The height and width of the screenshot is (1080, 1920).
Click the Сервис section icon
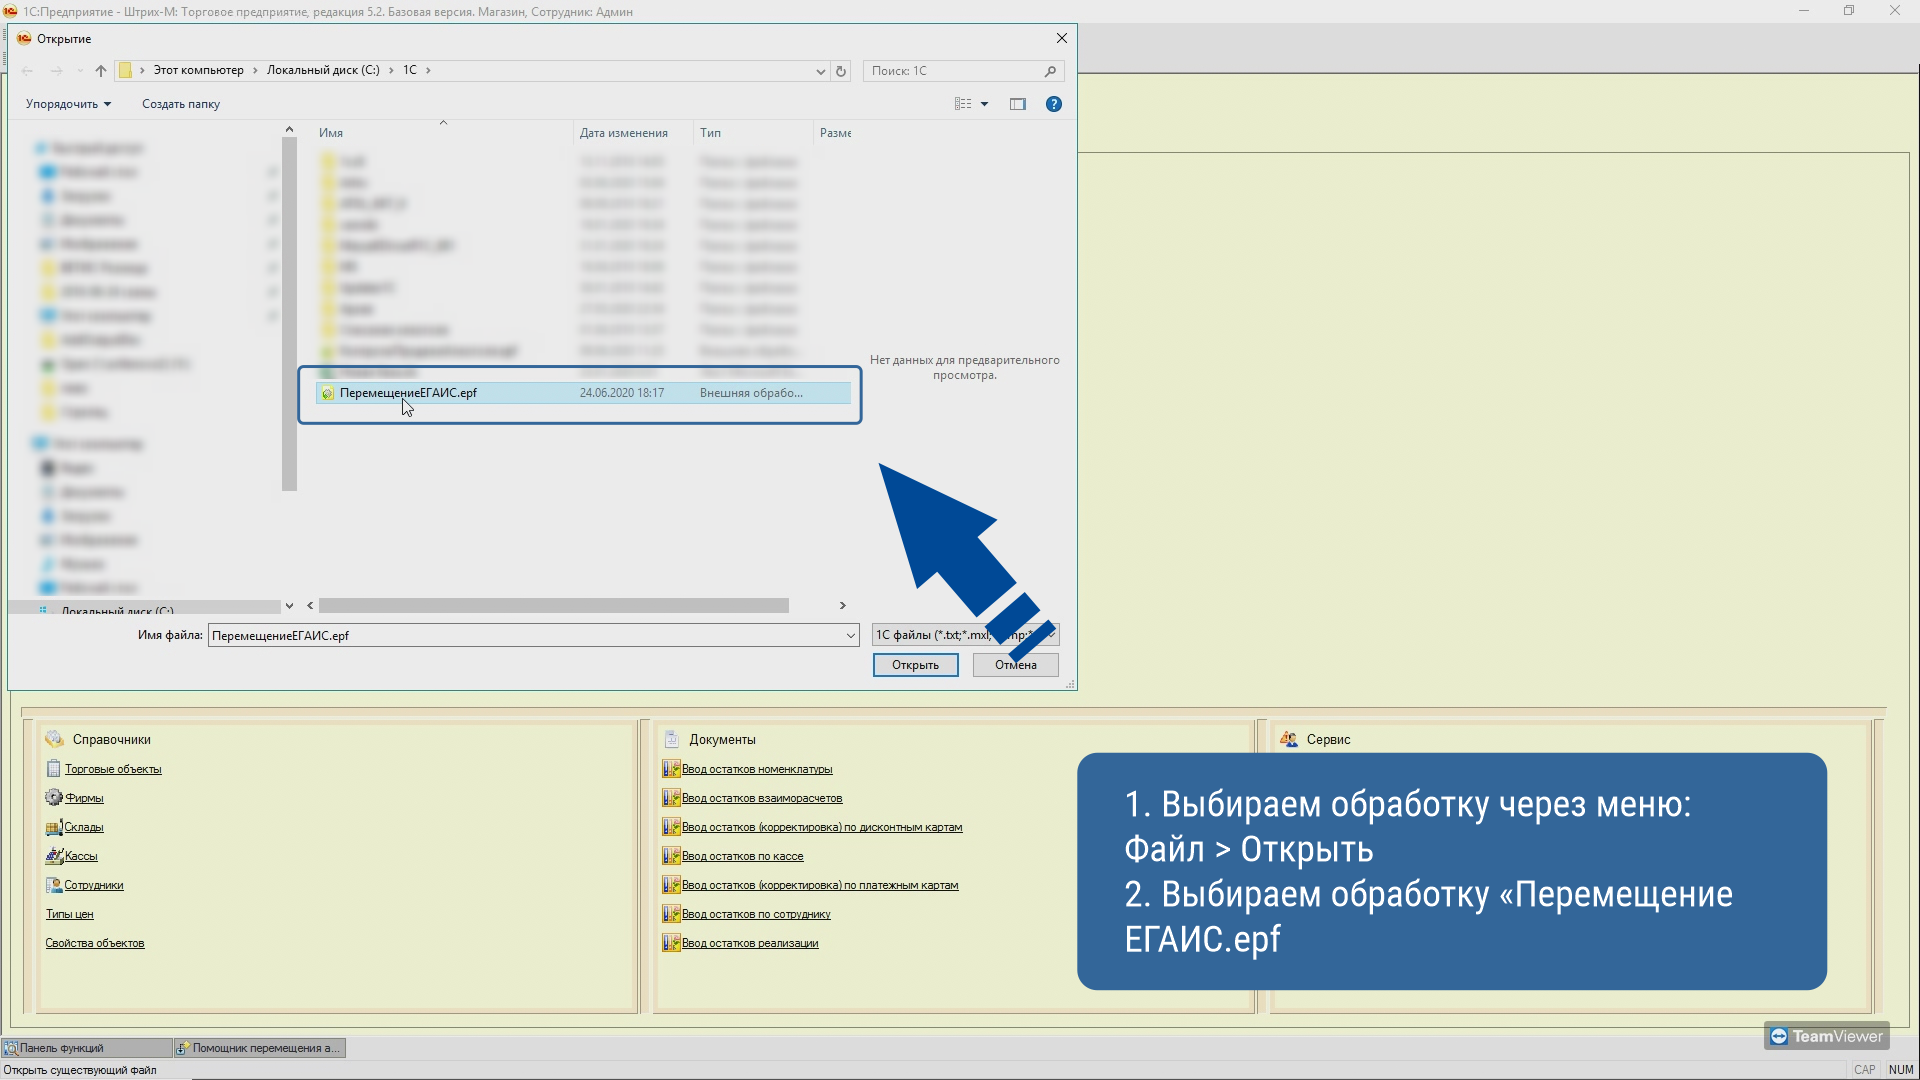(1289, 740)
